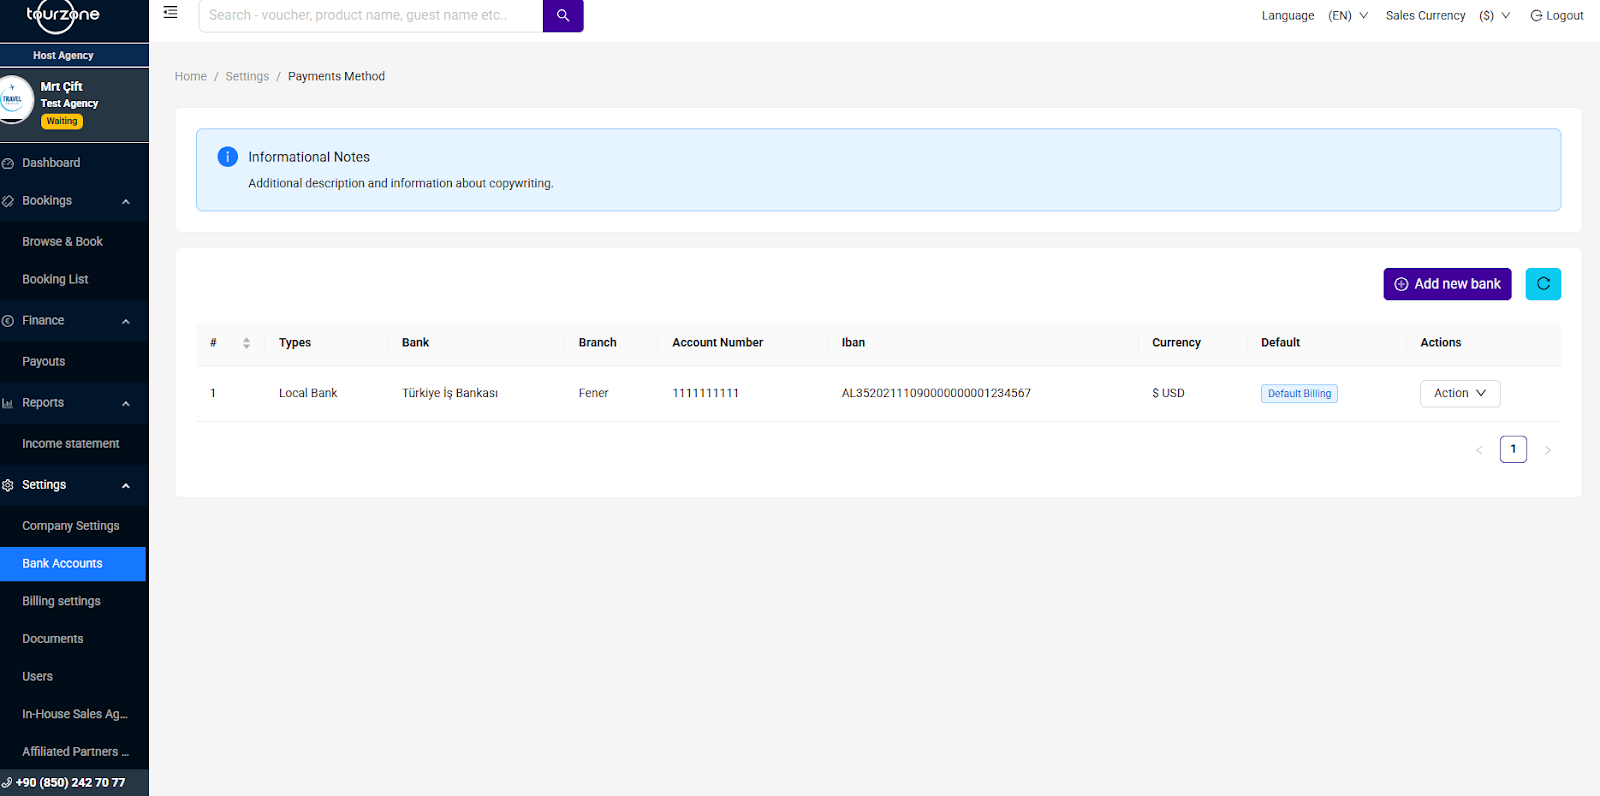This screenshot has height=796, width=1600.
Task: Open Income statement page
Action: tap(70, 444)
